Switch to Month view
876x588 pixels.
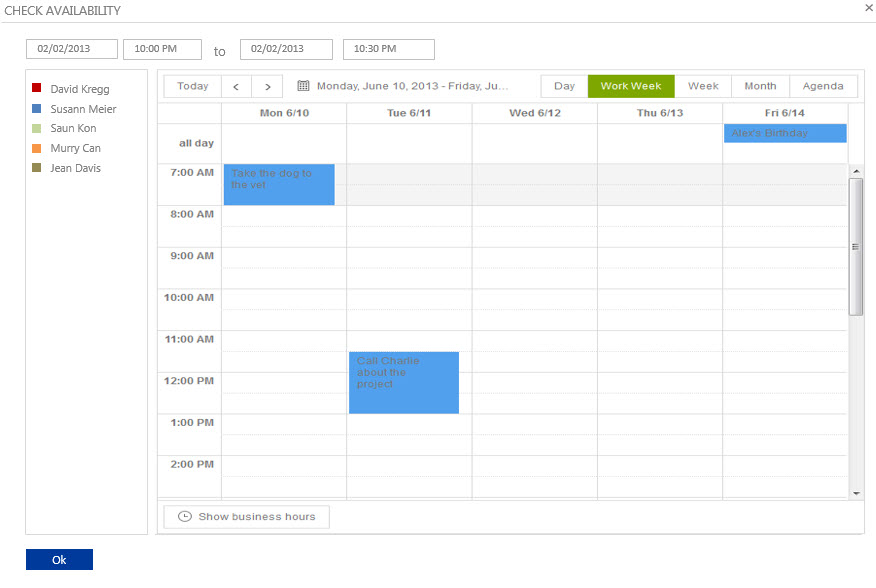tap(760, 86)
